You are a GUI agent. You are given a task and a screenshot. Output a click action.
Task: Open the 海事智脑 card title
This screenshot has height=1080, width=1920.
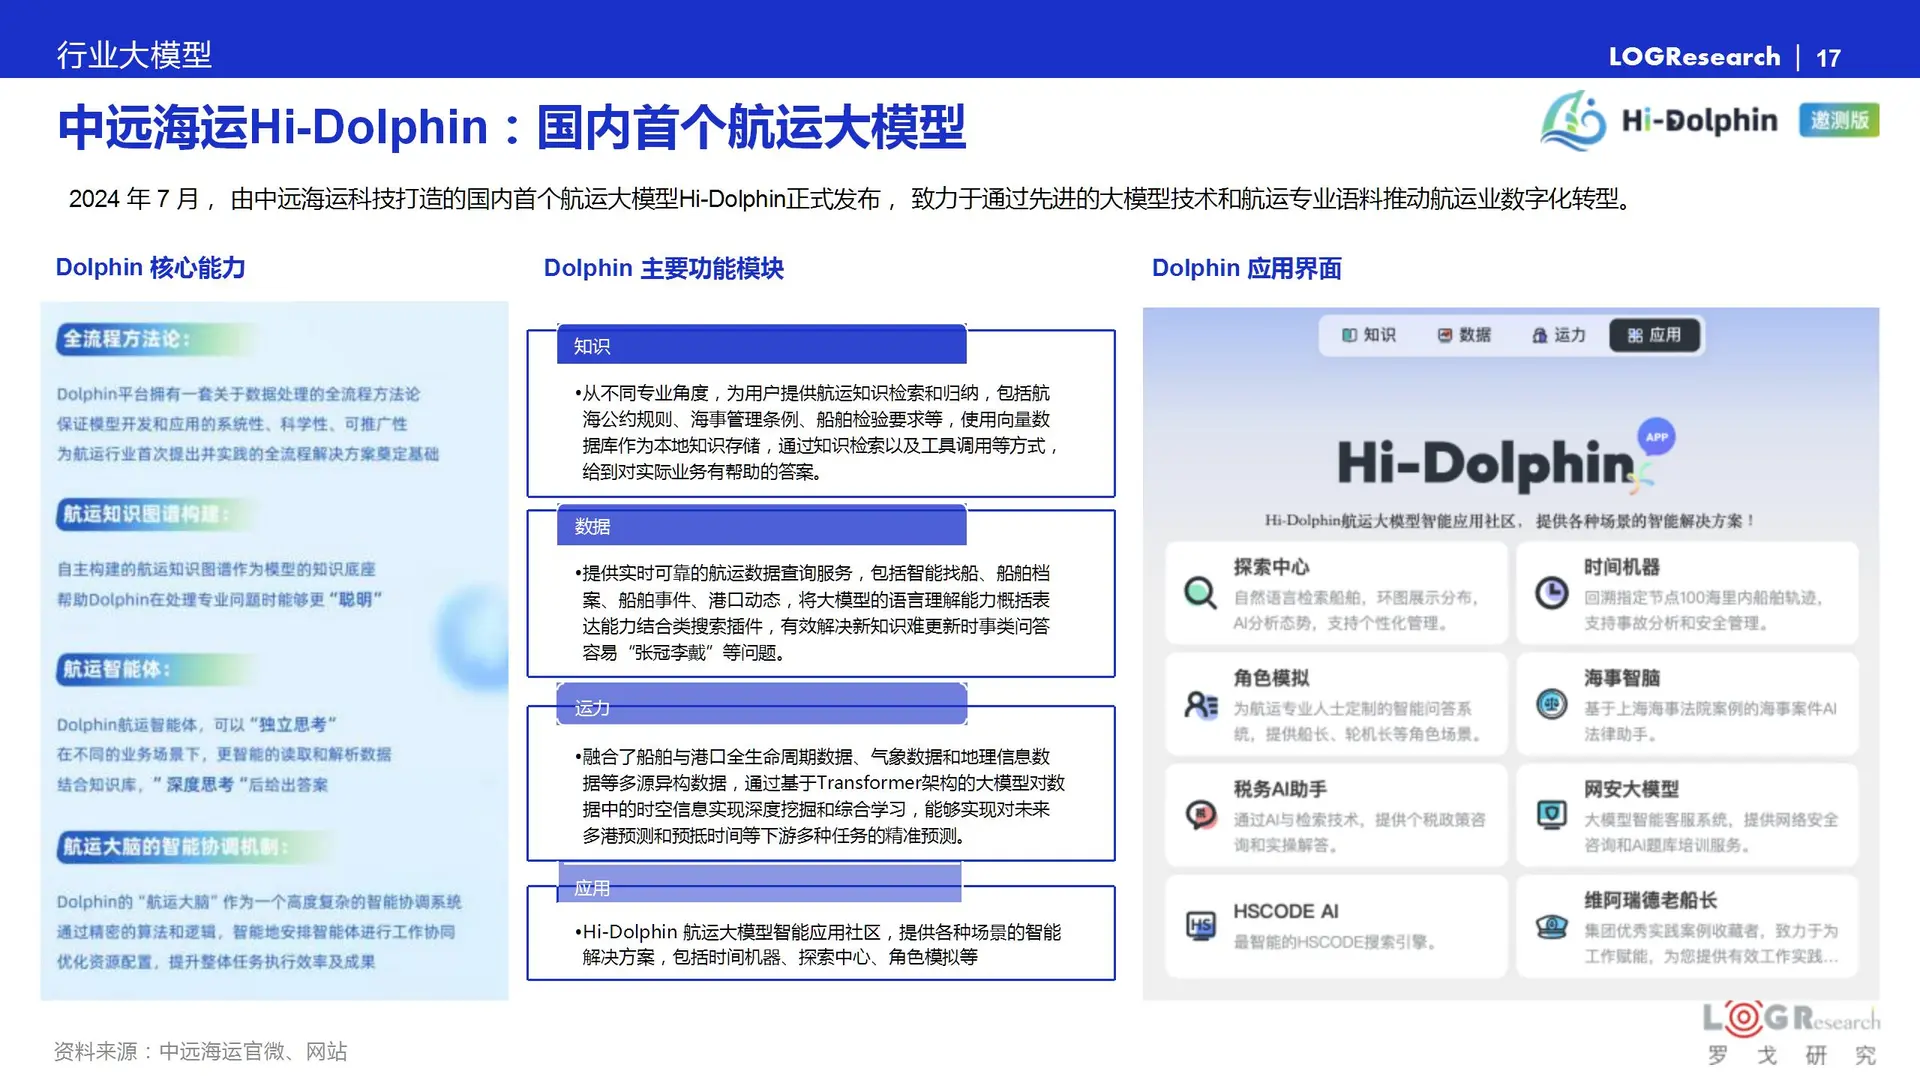click(x=1621, y=678)
